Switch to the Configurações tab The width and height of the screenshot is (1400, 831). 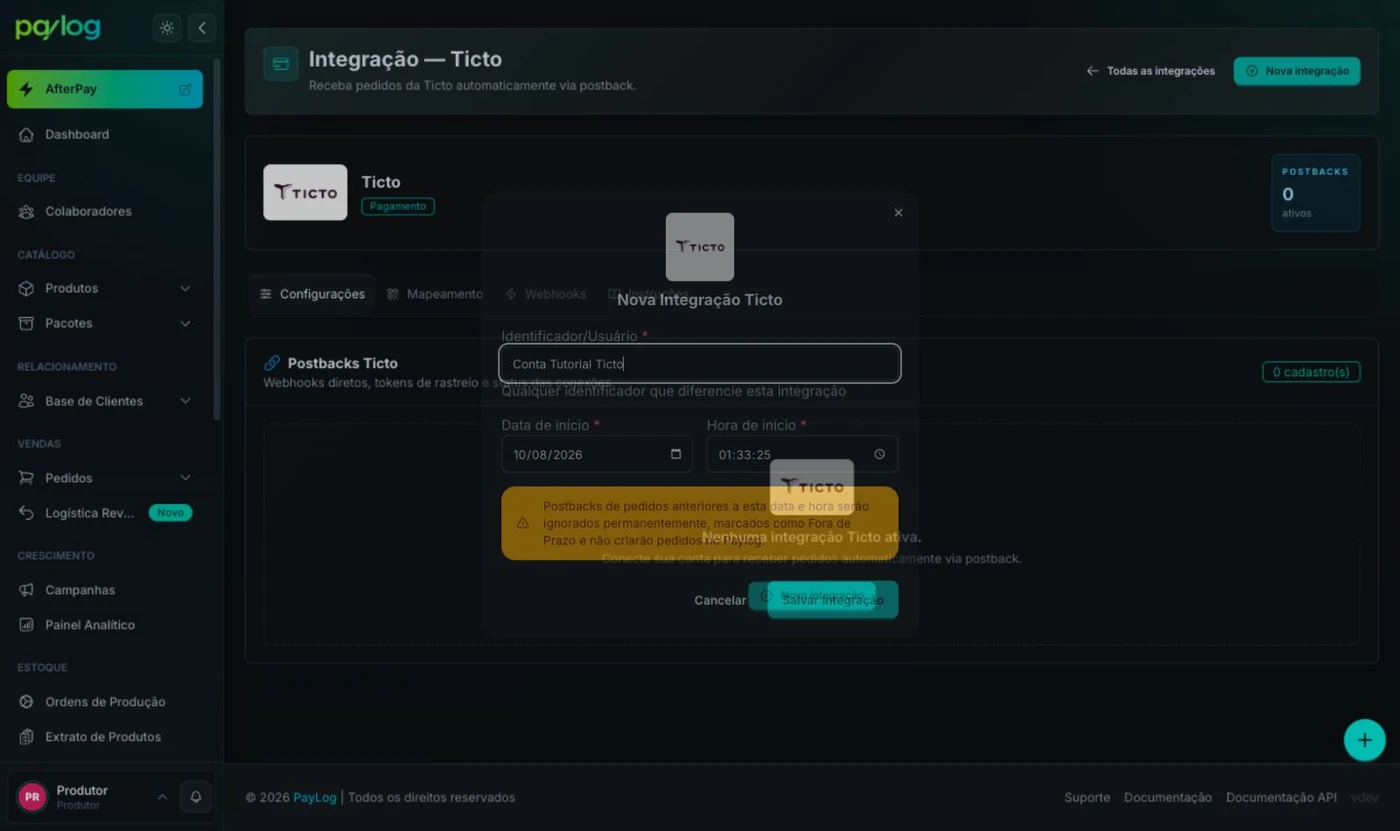tap(312, 294)
